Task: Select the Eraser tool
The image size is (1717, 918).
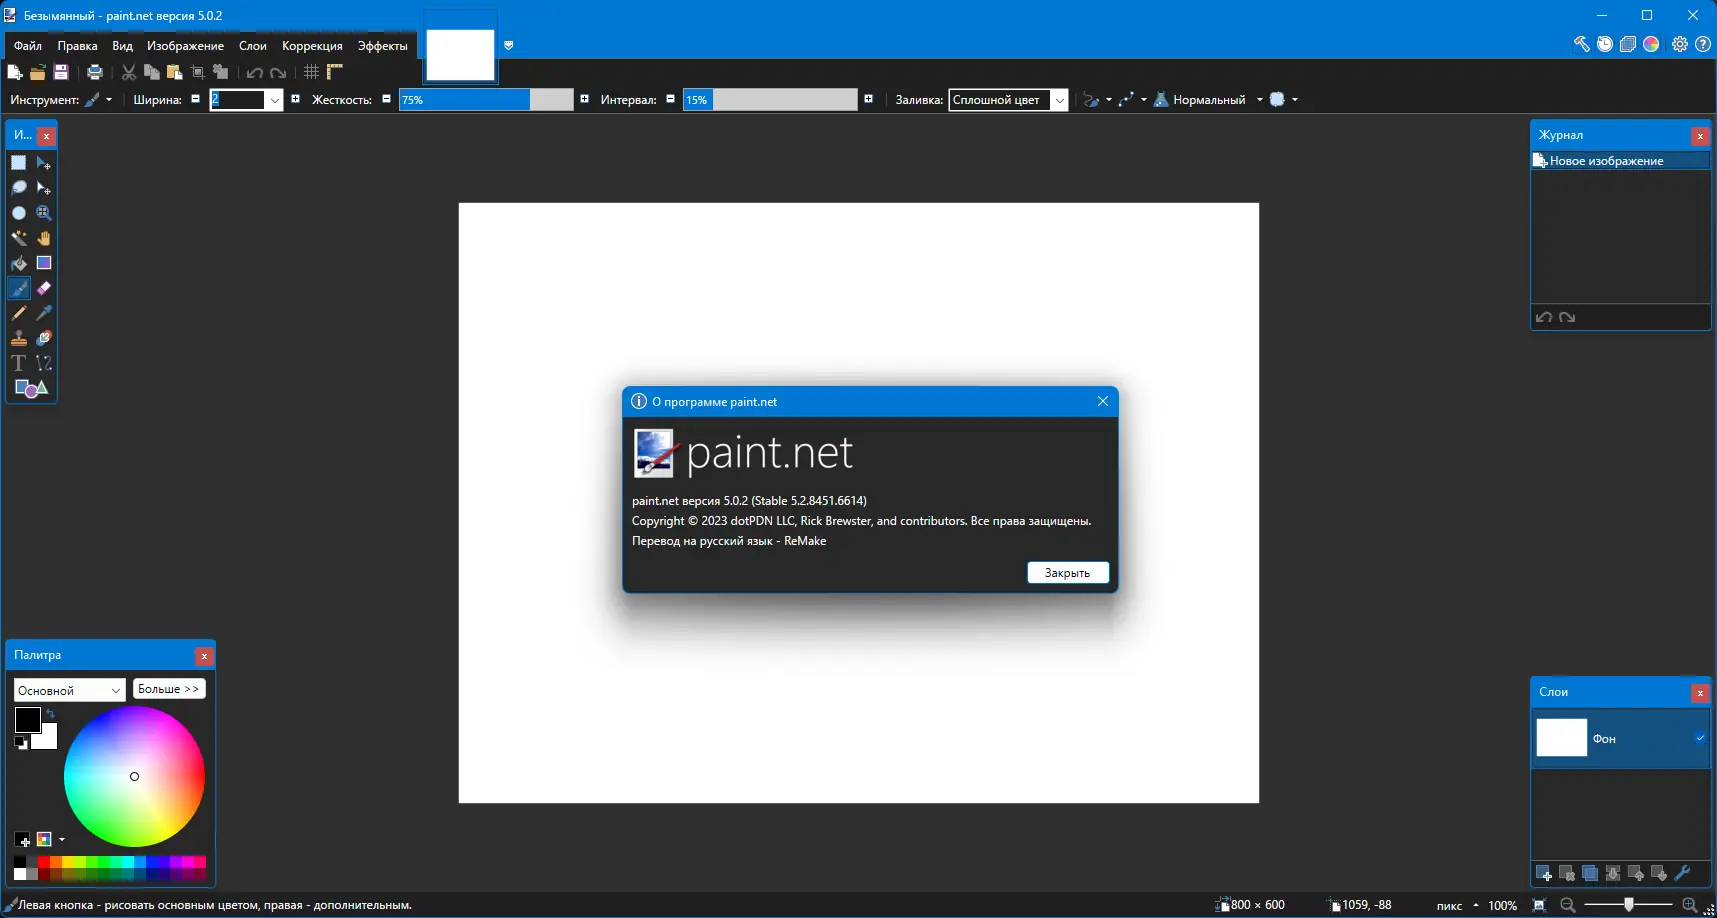Action: (x=44, y=288)
